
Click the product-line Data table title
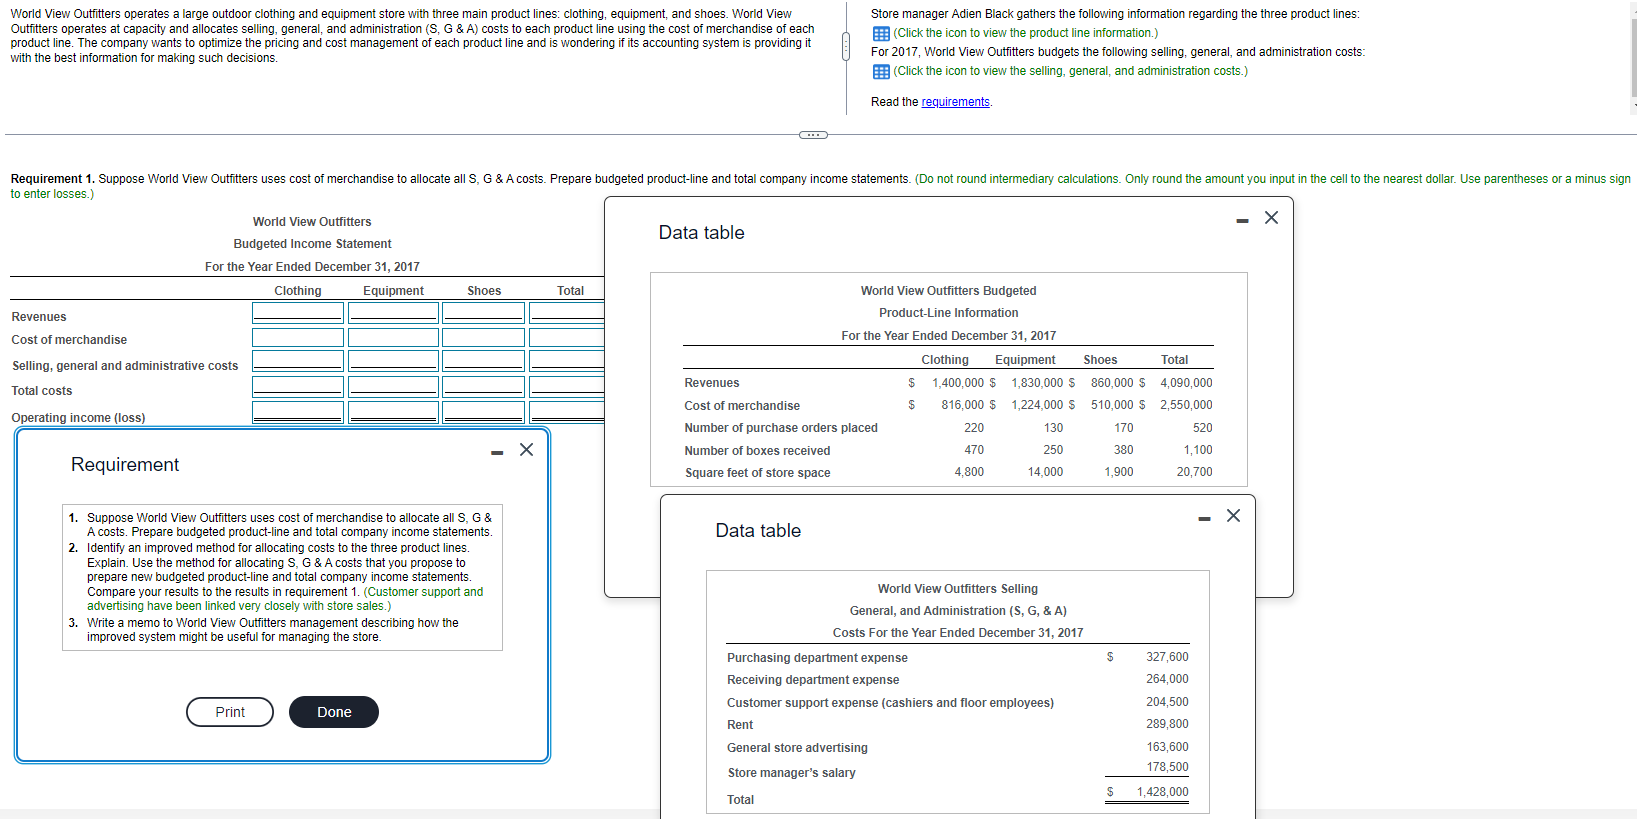(x=701, y=233)
